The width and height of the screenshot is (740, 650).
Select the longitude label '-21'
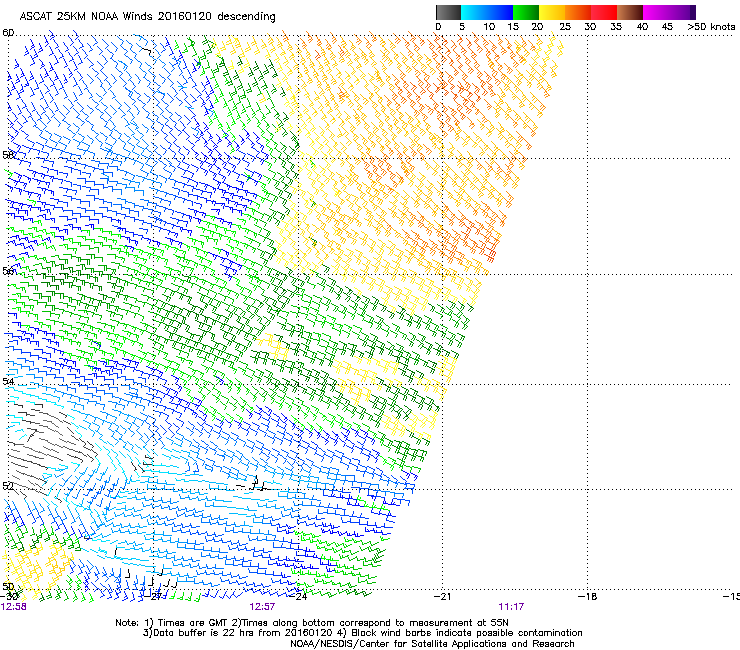(x=442, y=596)
